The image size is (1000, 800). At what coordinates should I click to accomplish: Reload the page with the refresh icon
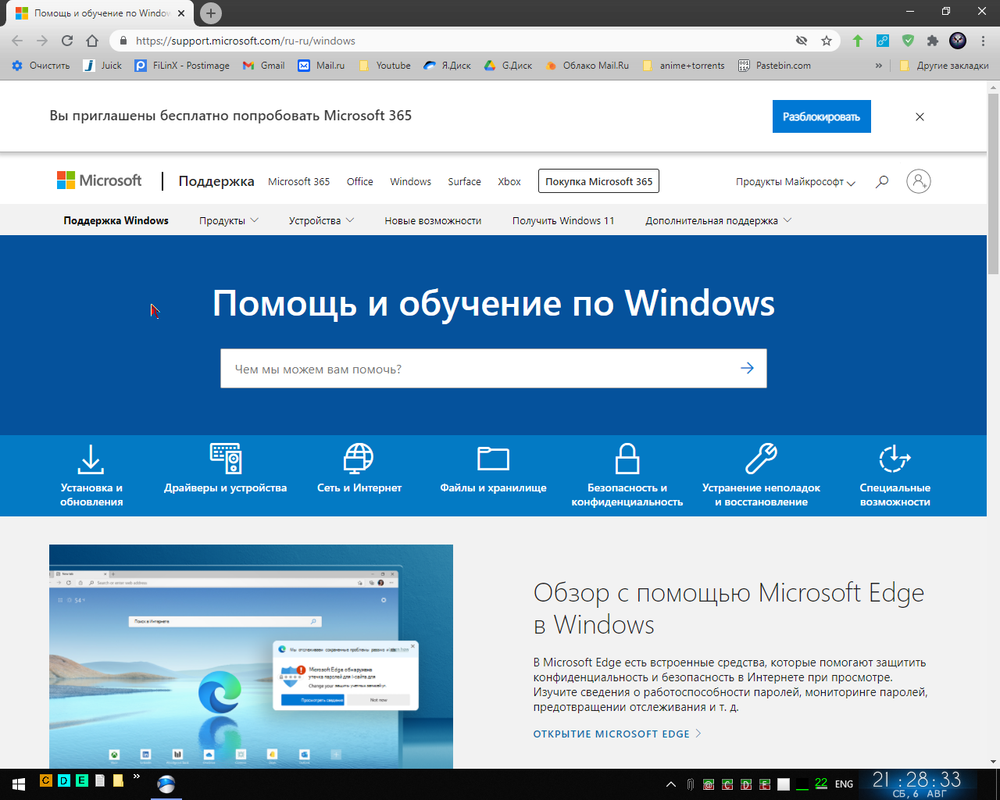click(67, 41)
